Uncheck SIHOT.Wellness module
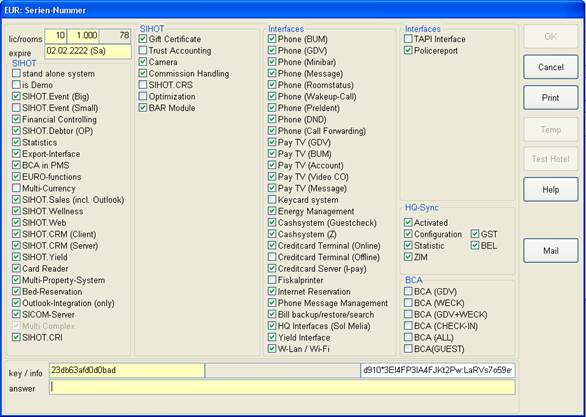This screenshot has width=586, height=417. click(x=16, y=211)
